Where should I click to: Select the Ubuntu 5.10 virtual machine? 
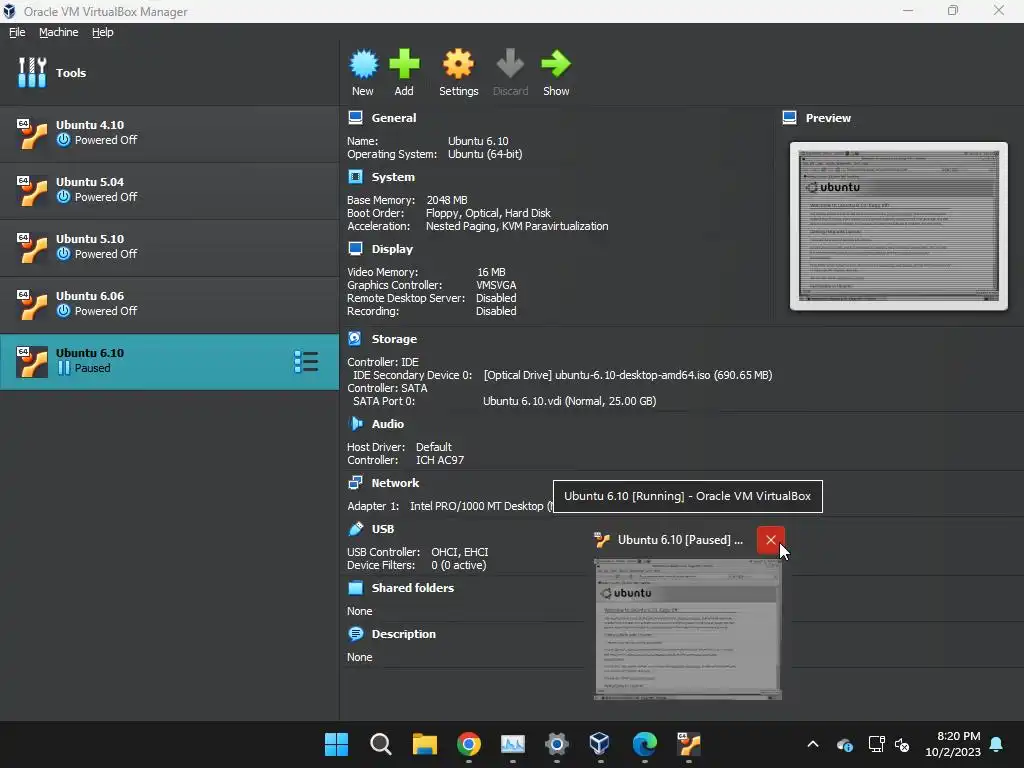169,248
